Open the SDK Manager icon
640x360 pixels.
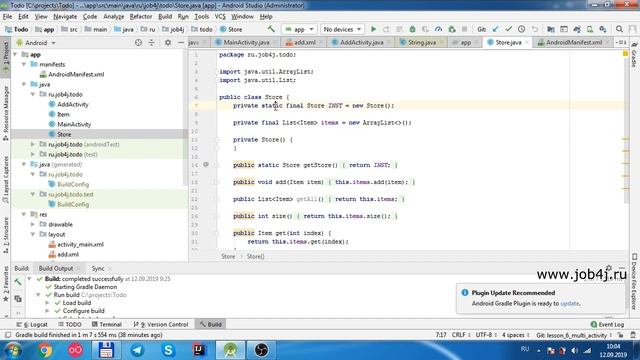(x=603, y=29)
